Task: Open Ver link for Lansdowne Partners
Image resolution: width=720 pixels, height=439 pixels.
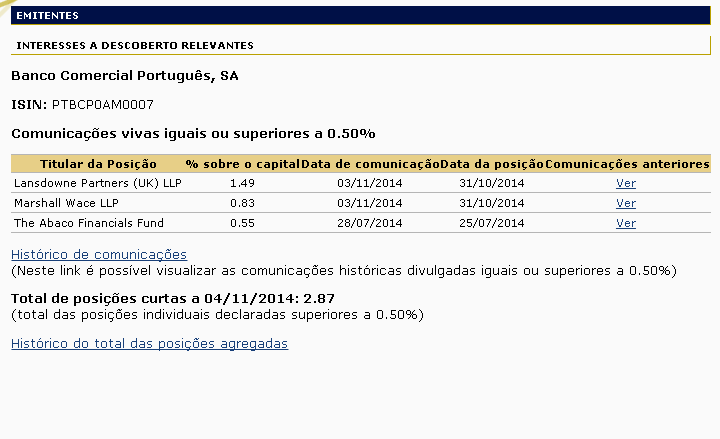Action: (x=626, y=183)
